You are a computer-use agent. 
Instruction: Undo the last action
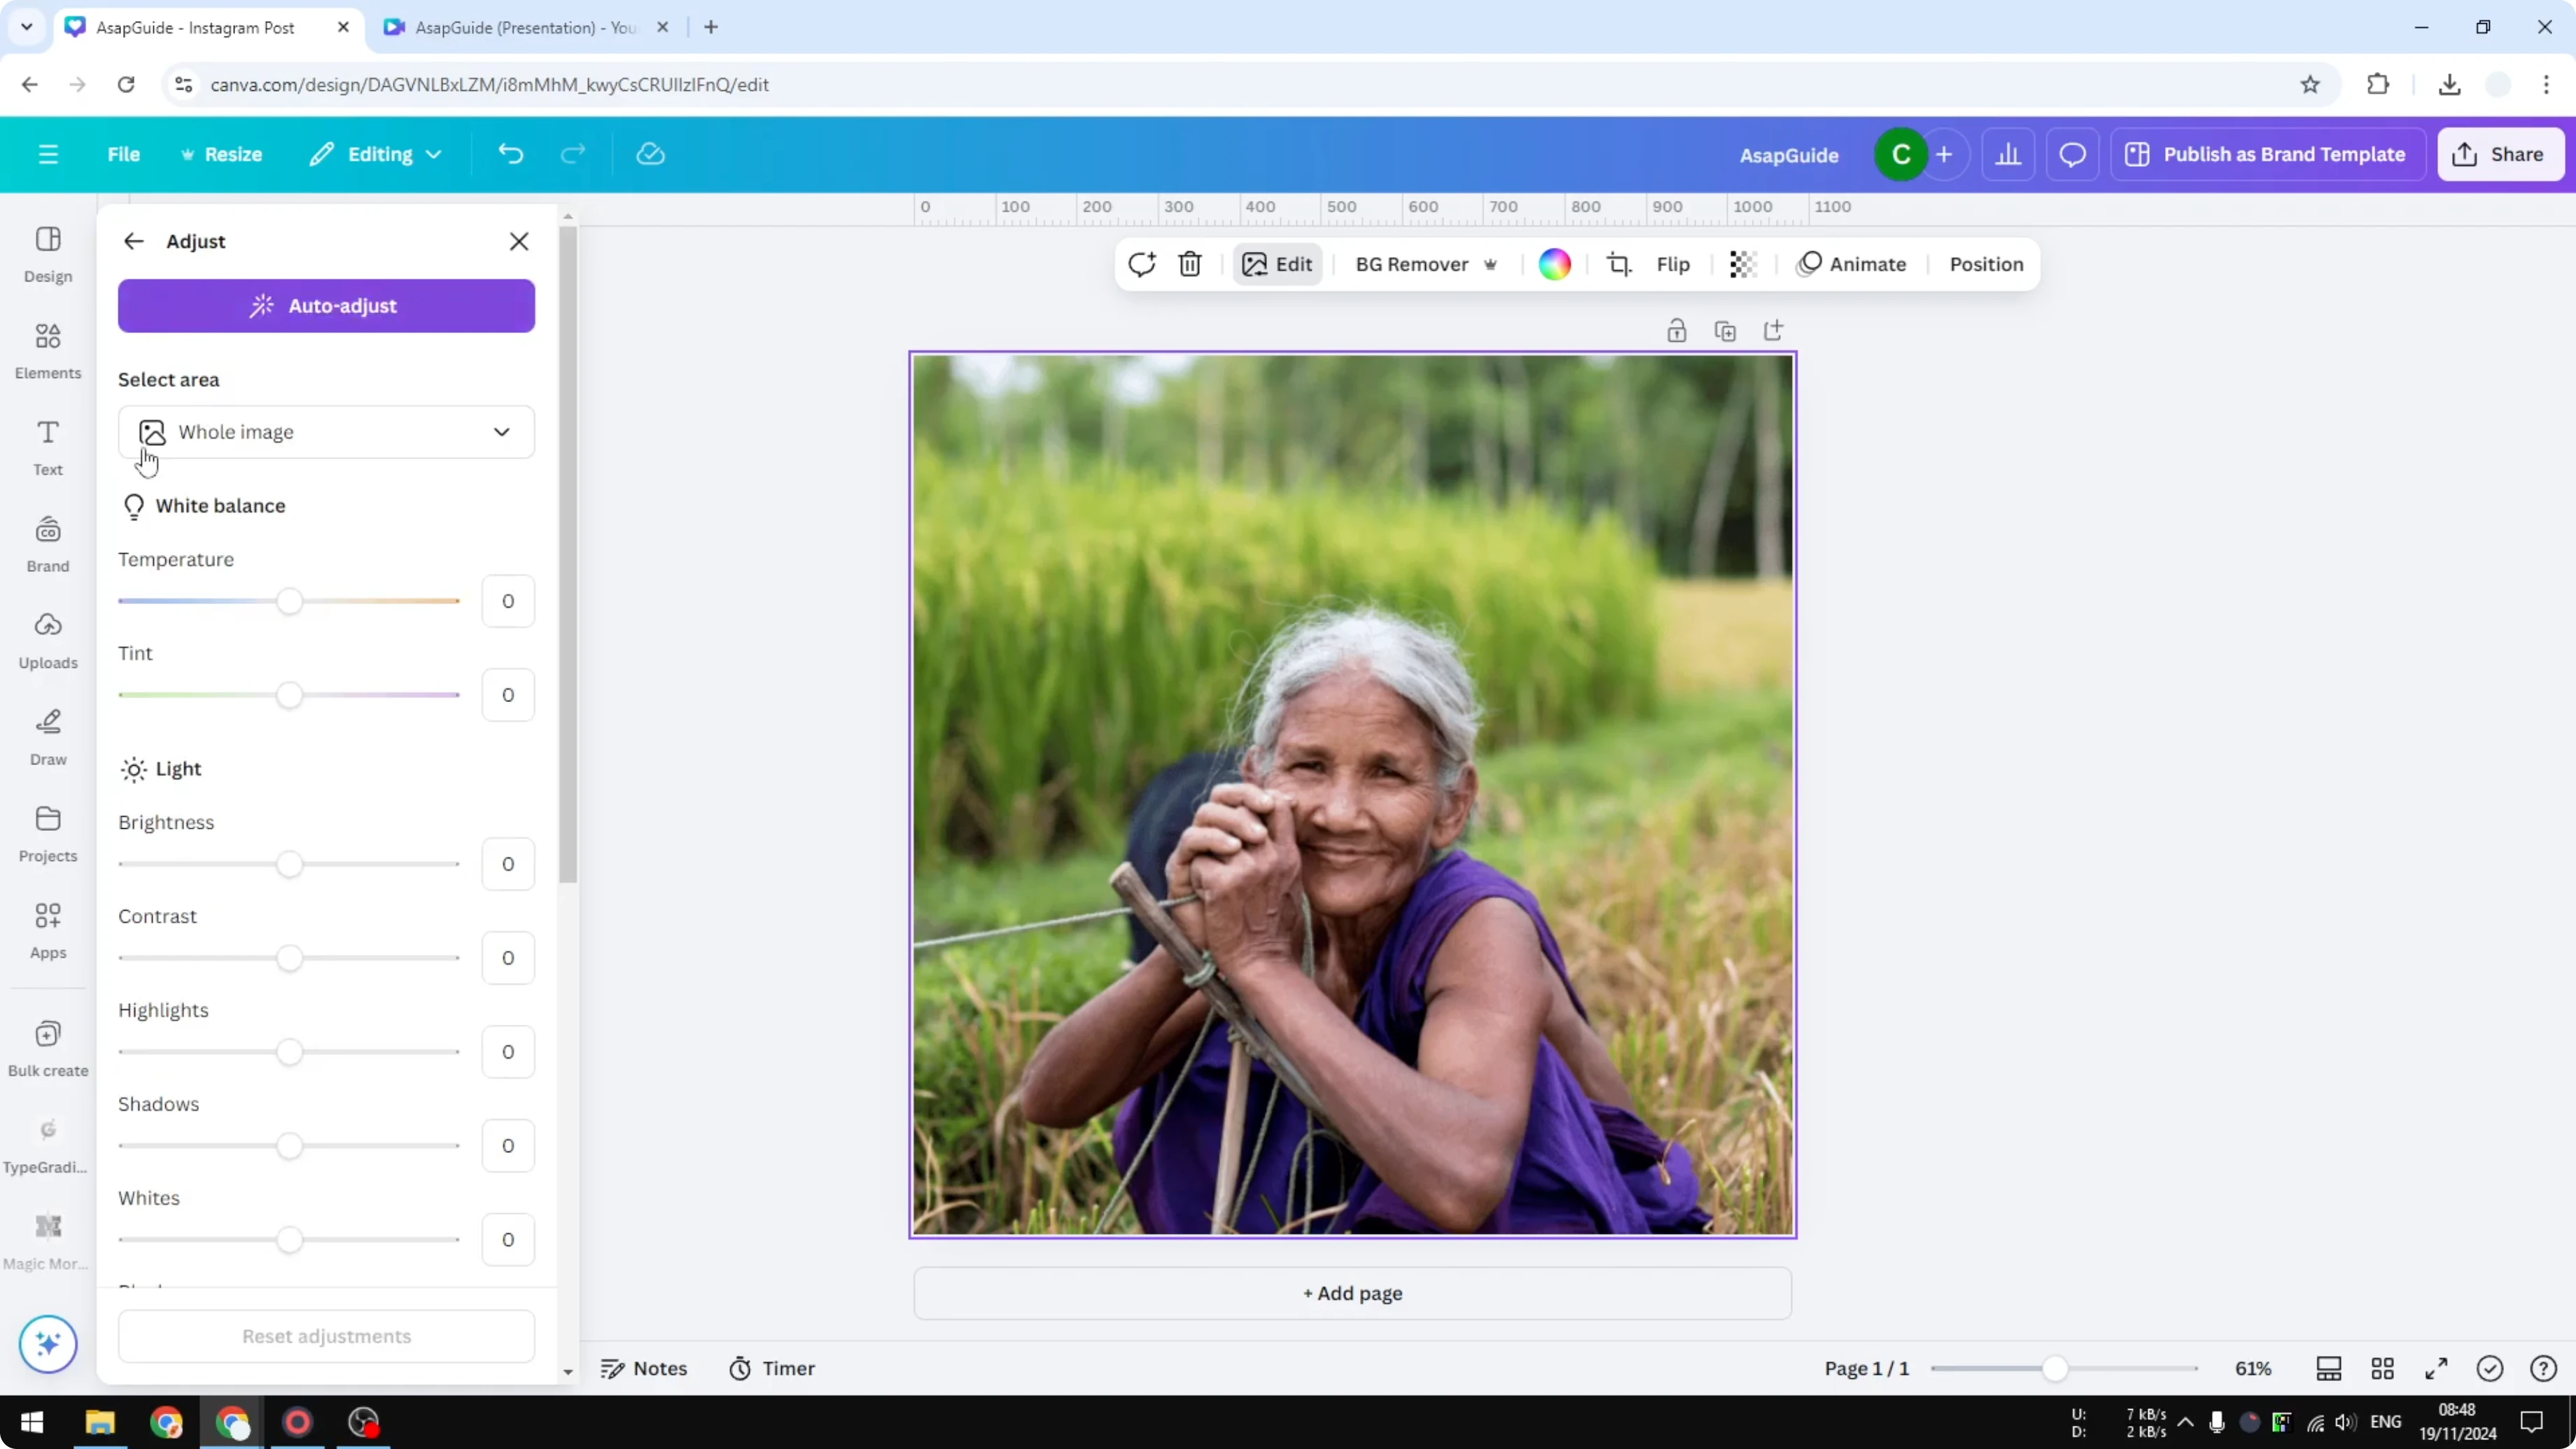click(510, 153)
